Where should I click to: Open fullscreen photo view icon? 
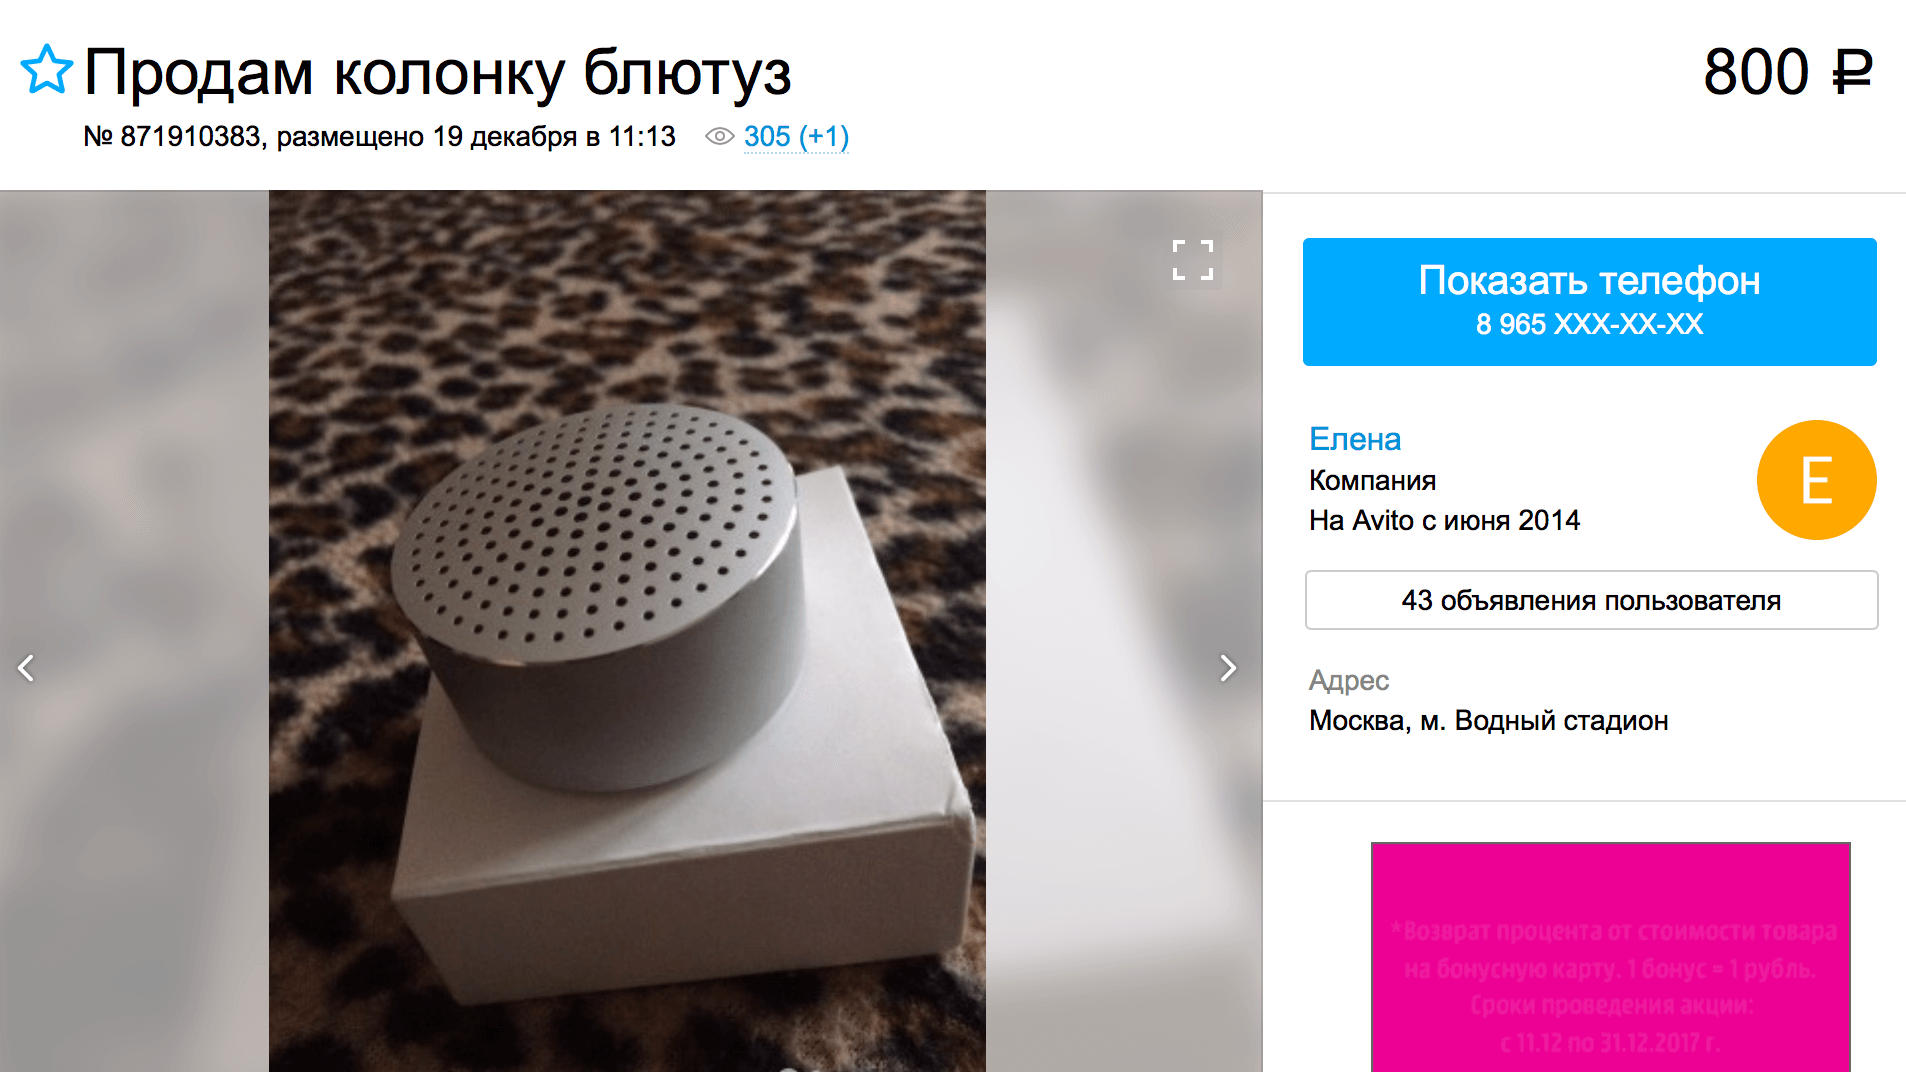tap(1193, 260)
